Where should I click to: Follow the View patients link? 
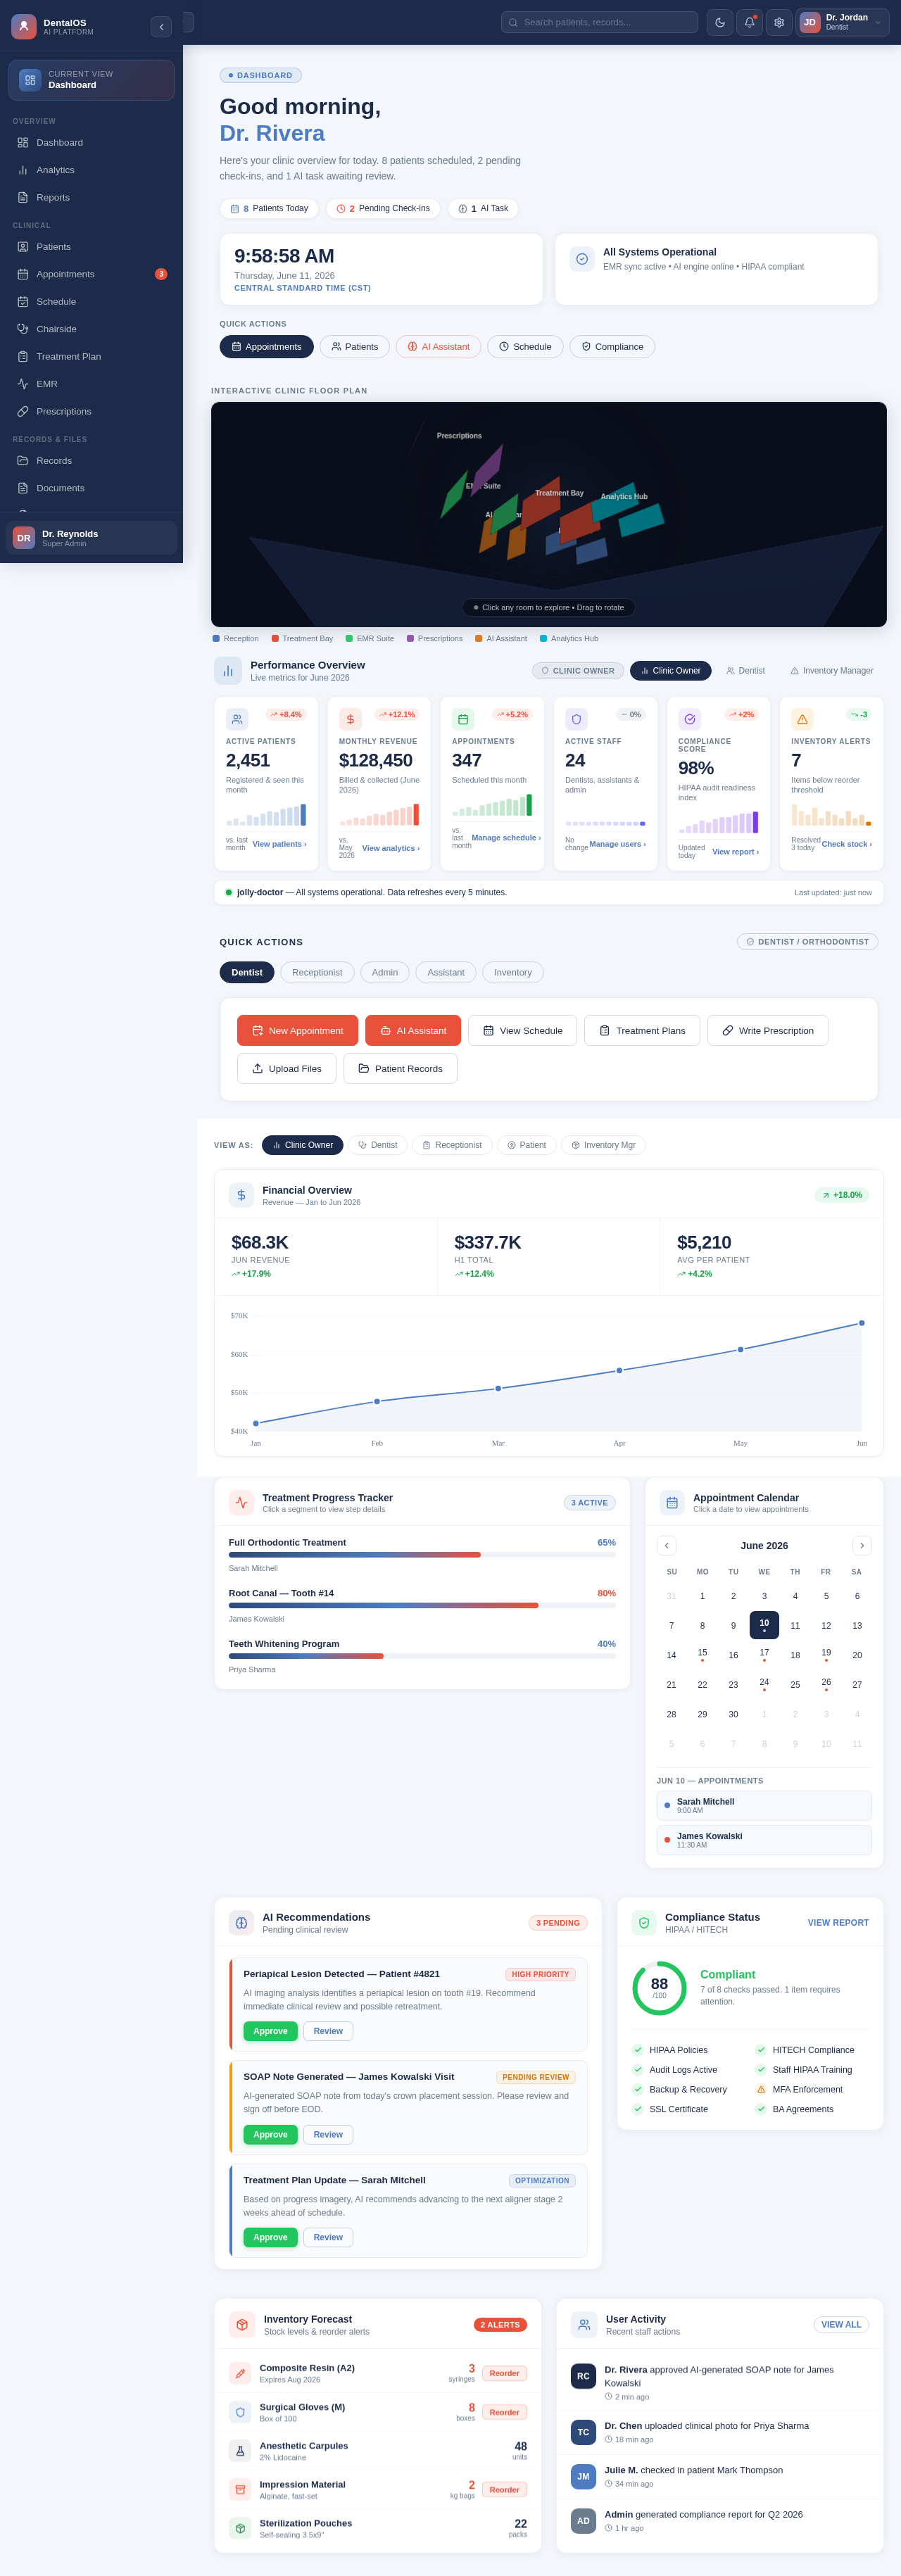pos(279,844)
